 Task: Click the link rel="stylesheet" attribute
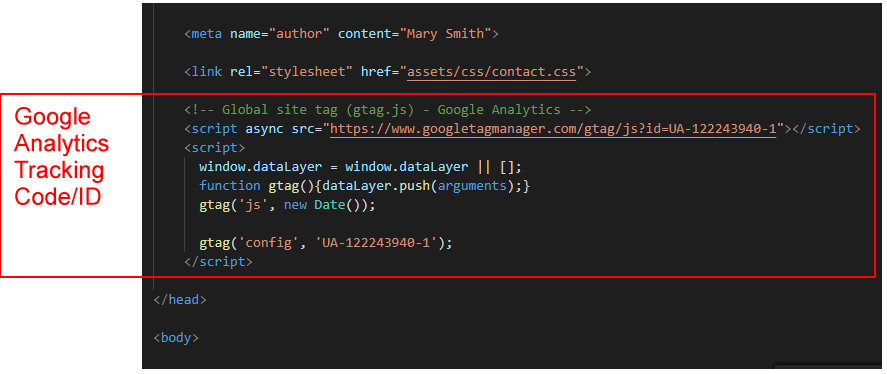coord(292,72)
